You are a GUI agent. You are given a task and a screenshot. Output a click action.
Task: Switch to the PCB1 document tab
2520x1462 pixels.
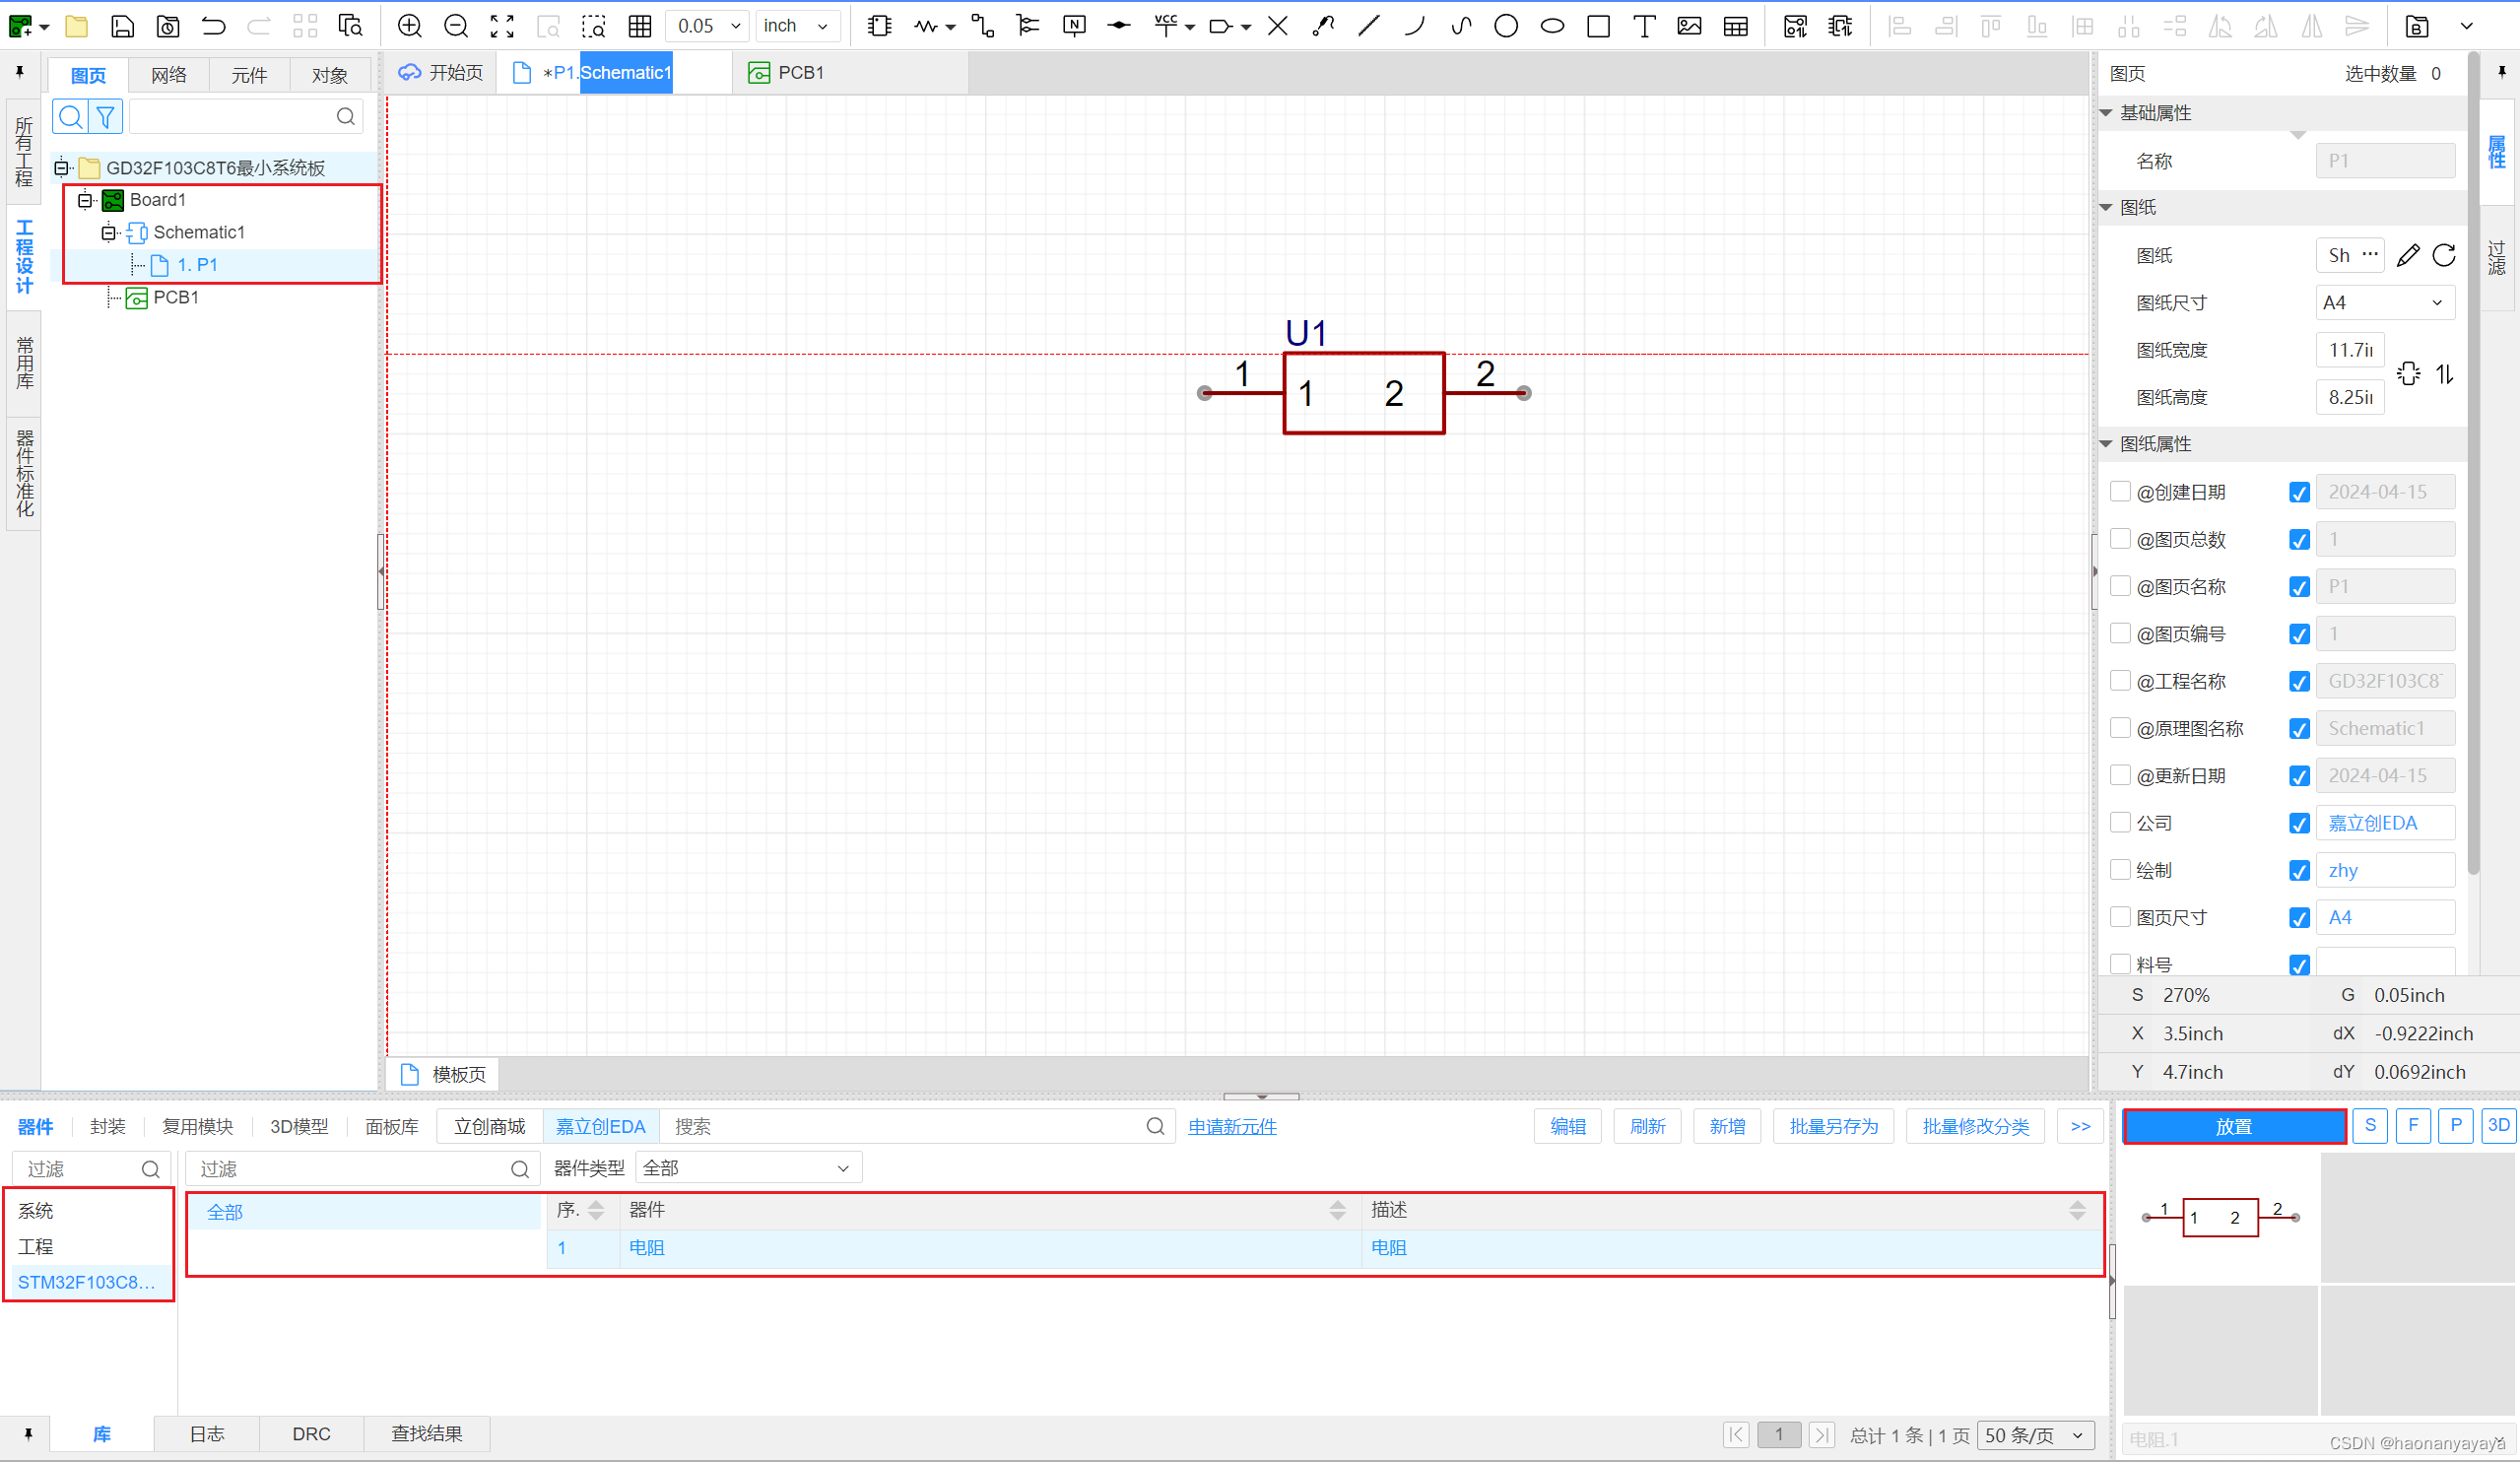[x=788, y=73]
